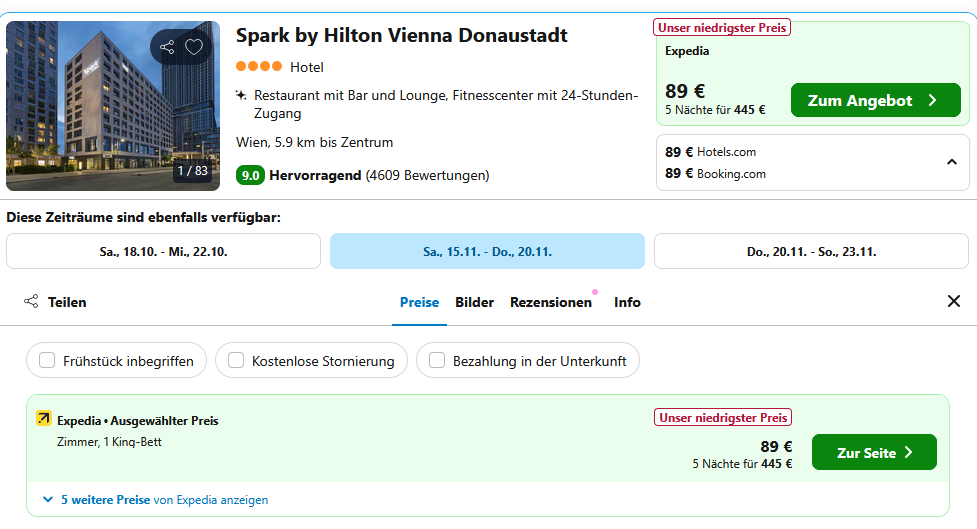977x529 pixels.
Task: Click the four orange star rating dots
Action: click(259, 67)
